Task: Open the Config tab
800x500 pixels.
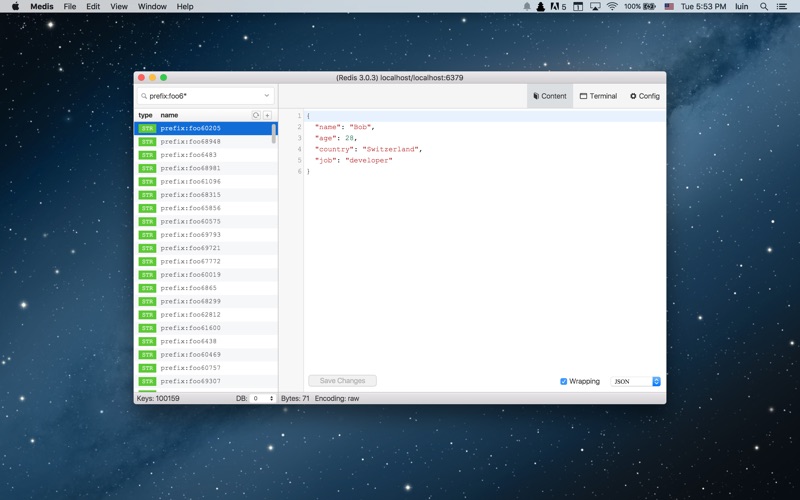Action: coord(644,96)
